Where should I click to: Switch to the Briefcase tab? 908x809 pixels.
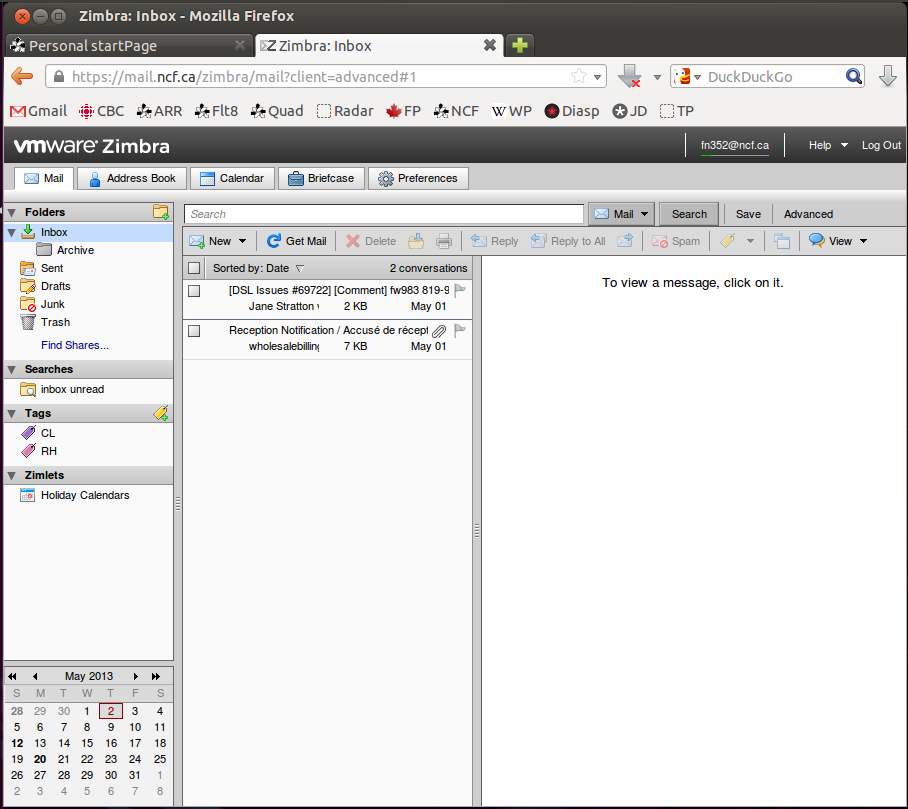[x=321, y=178]
